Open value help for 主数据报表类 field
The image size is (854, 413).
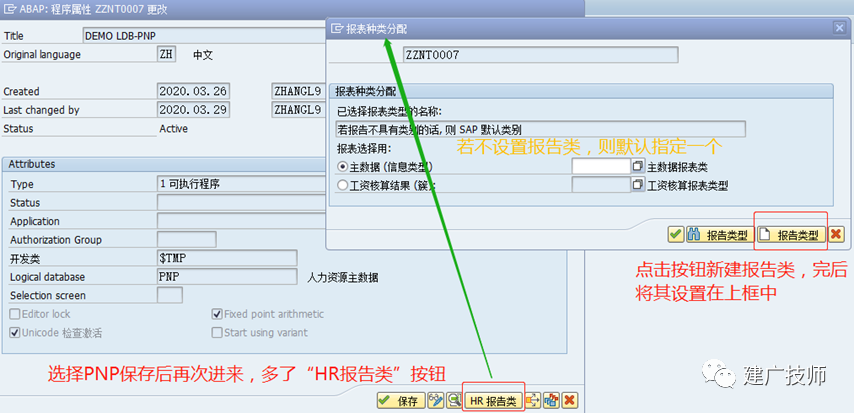[638, 166]
